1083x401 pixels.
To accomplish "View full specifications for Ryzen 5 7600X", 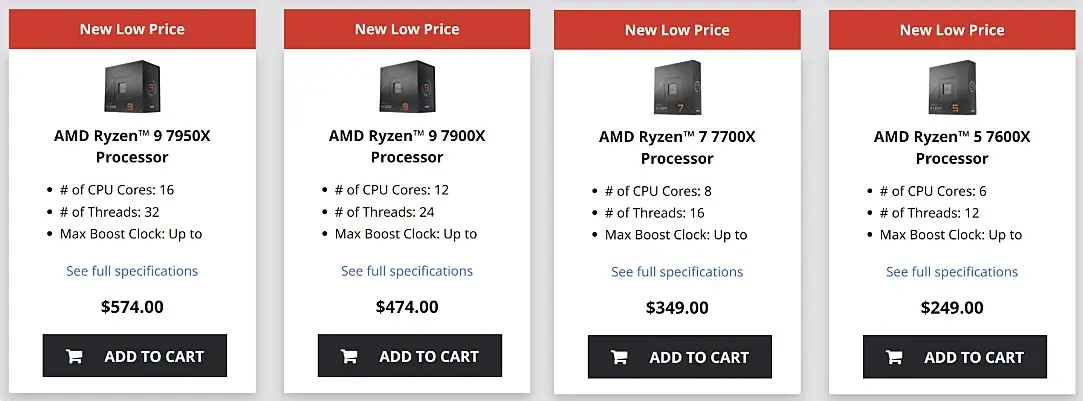I will [952, 272].
